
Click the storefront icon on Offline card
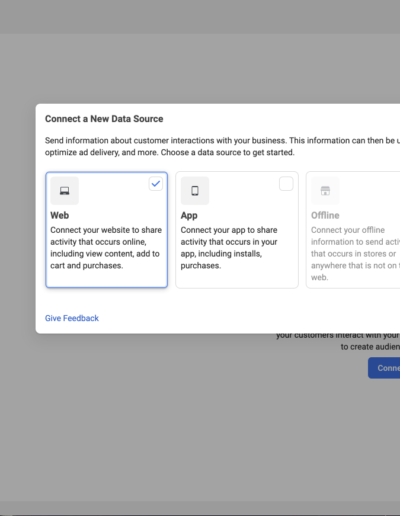(325, 191)
